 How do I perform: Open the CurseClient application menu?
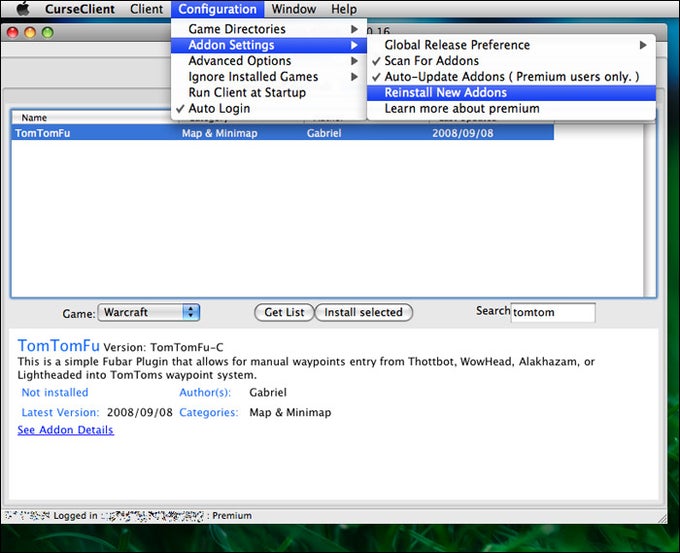point(80,9)
